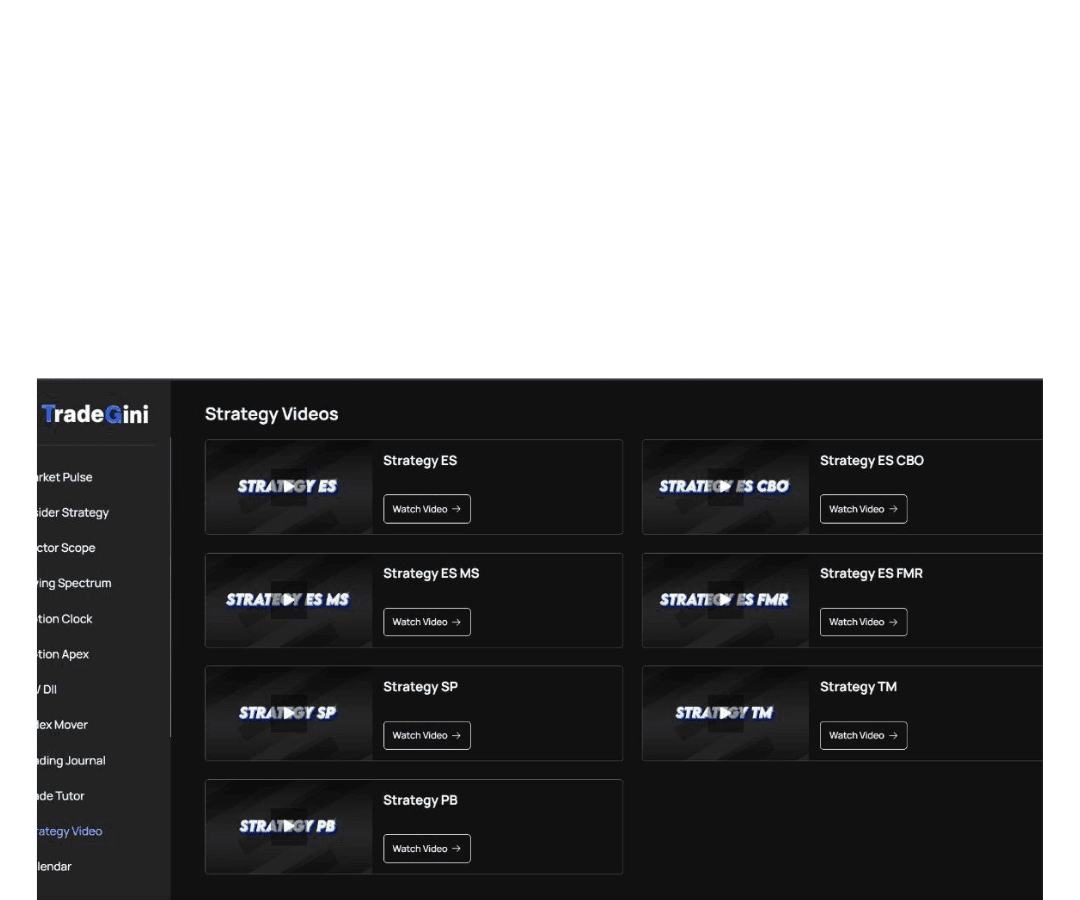Hit the play icon on Strategy SP thumbnail
1080x900 pixels.
(x=288, y=713)
